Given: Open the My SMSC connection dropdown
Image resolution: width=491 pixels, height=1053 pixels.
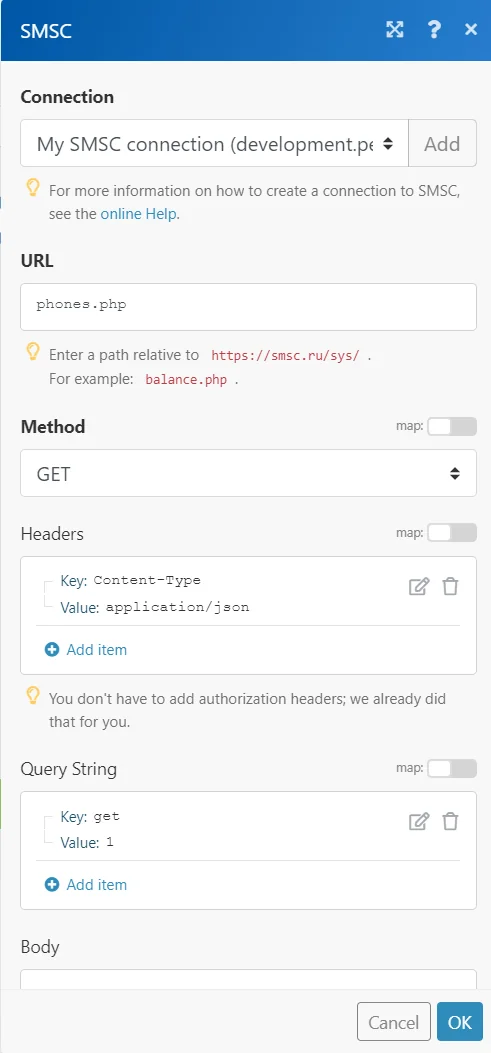Looking at the screenshot, I should [214, 143].
